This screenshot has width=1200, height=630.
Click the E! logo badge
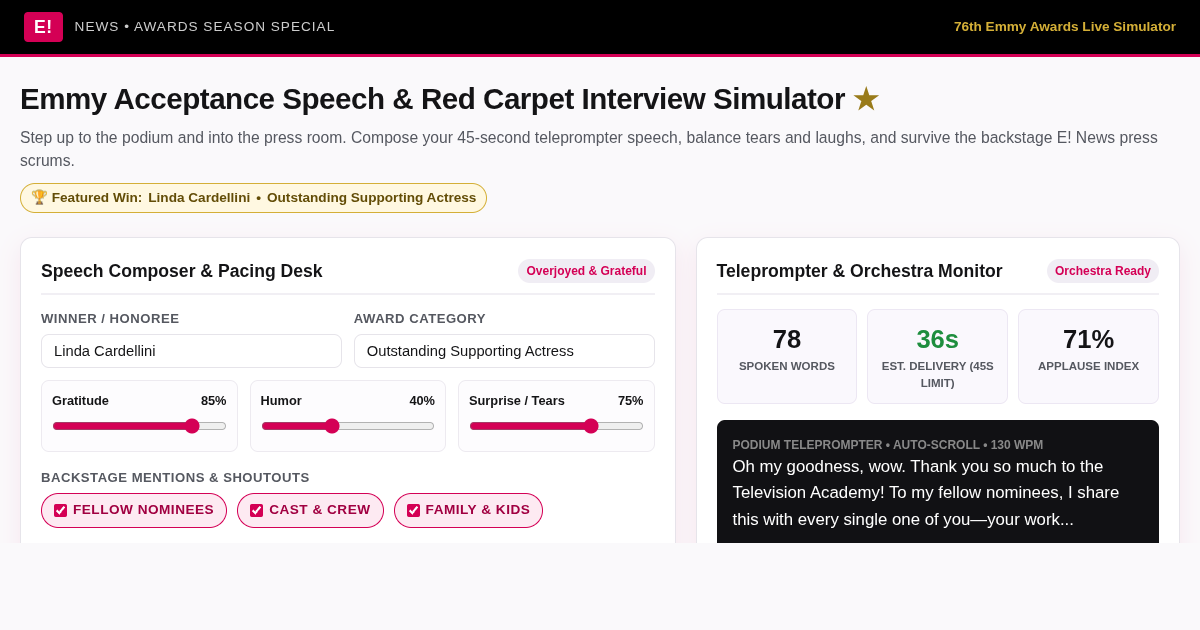pyautogui.click(x=43, y=27)
